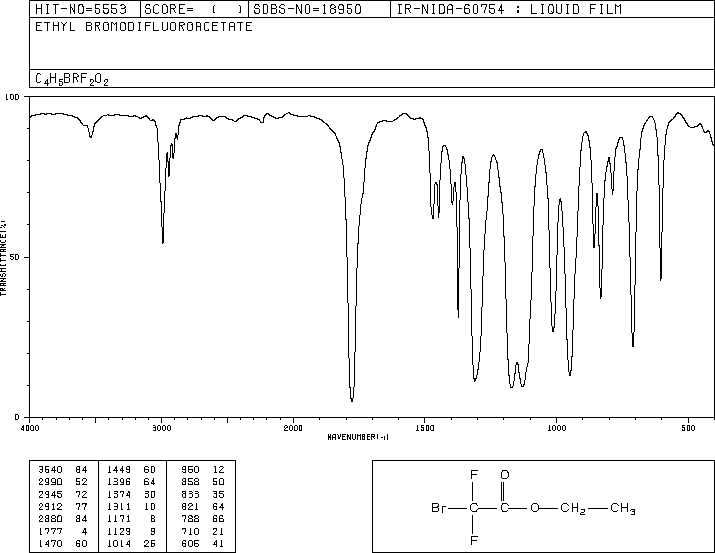Click the 50 y-axis tick label
The image size is (715, 553).
[15, 257]
